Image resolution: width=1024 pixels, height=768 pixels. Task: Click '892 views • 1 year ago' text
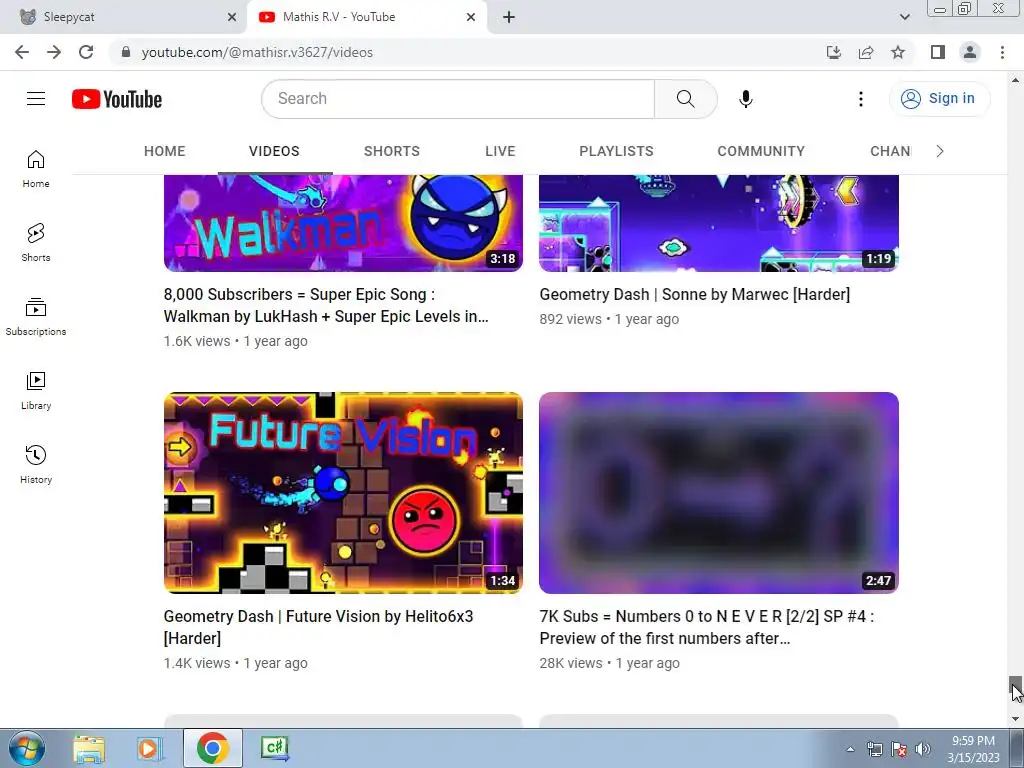tap(609, 319)
